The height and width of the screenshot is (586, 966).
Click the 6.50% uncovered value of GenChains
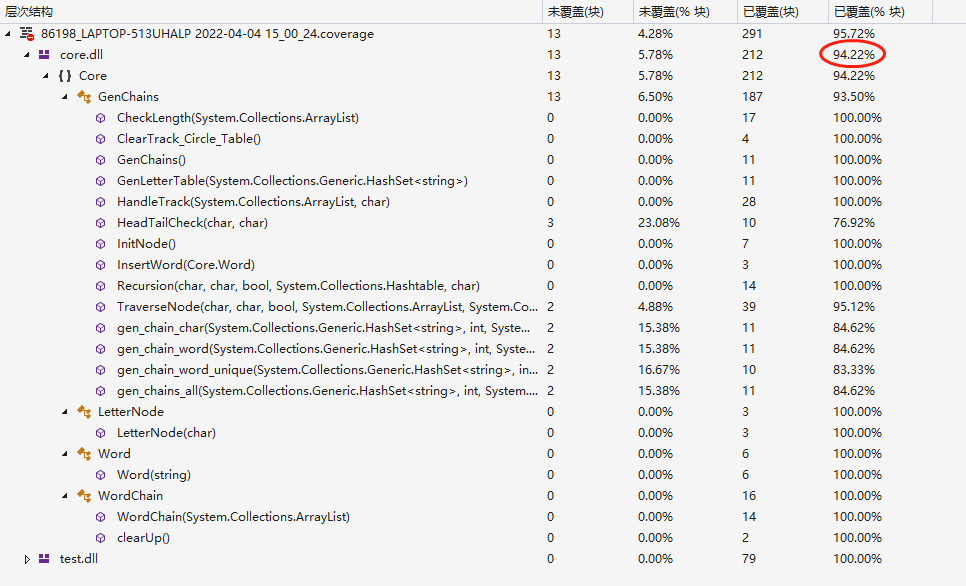click(x=656, y=97)
